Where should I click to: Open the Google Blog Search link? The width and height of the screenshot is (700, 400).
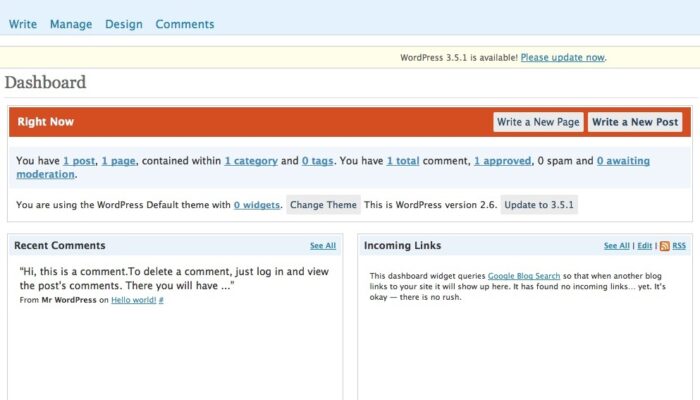click(524, 276)
